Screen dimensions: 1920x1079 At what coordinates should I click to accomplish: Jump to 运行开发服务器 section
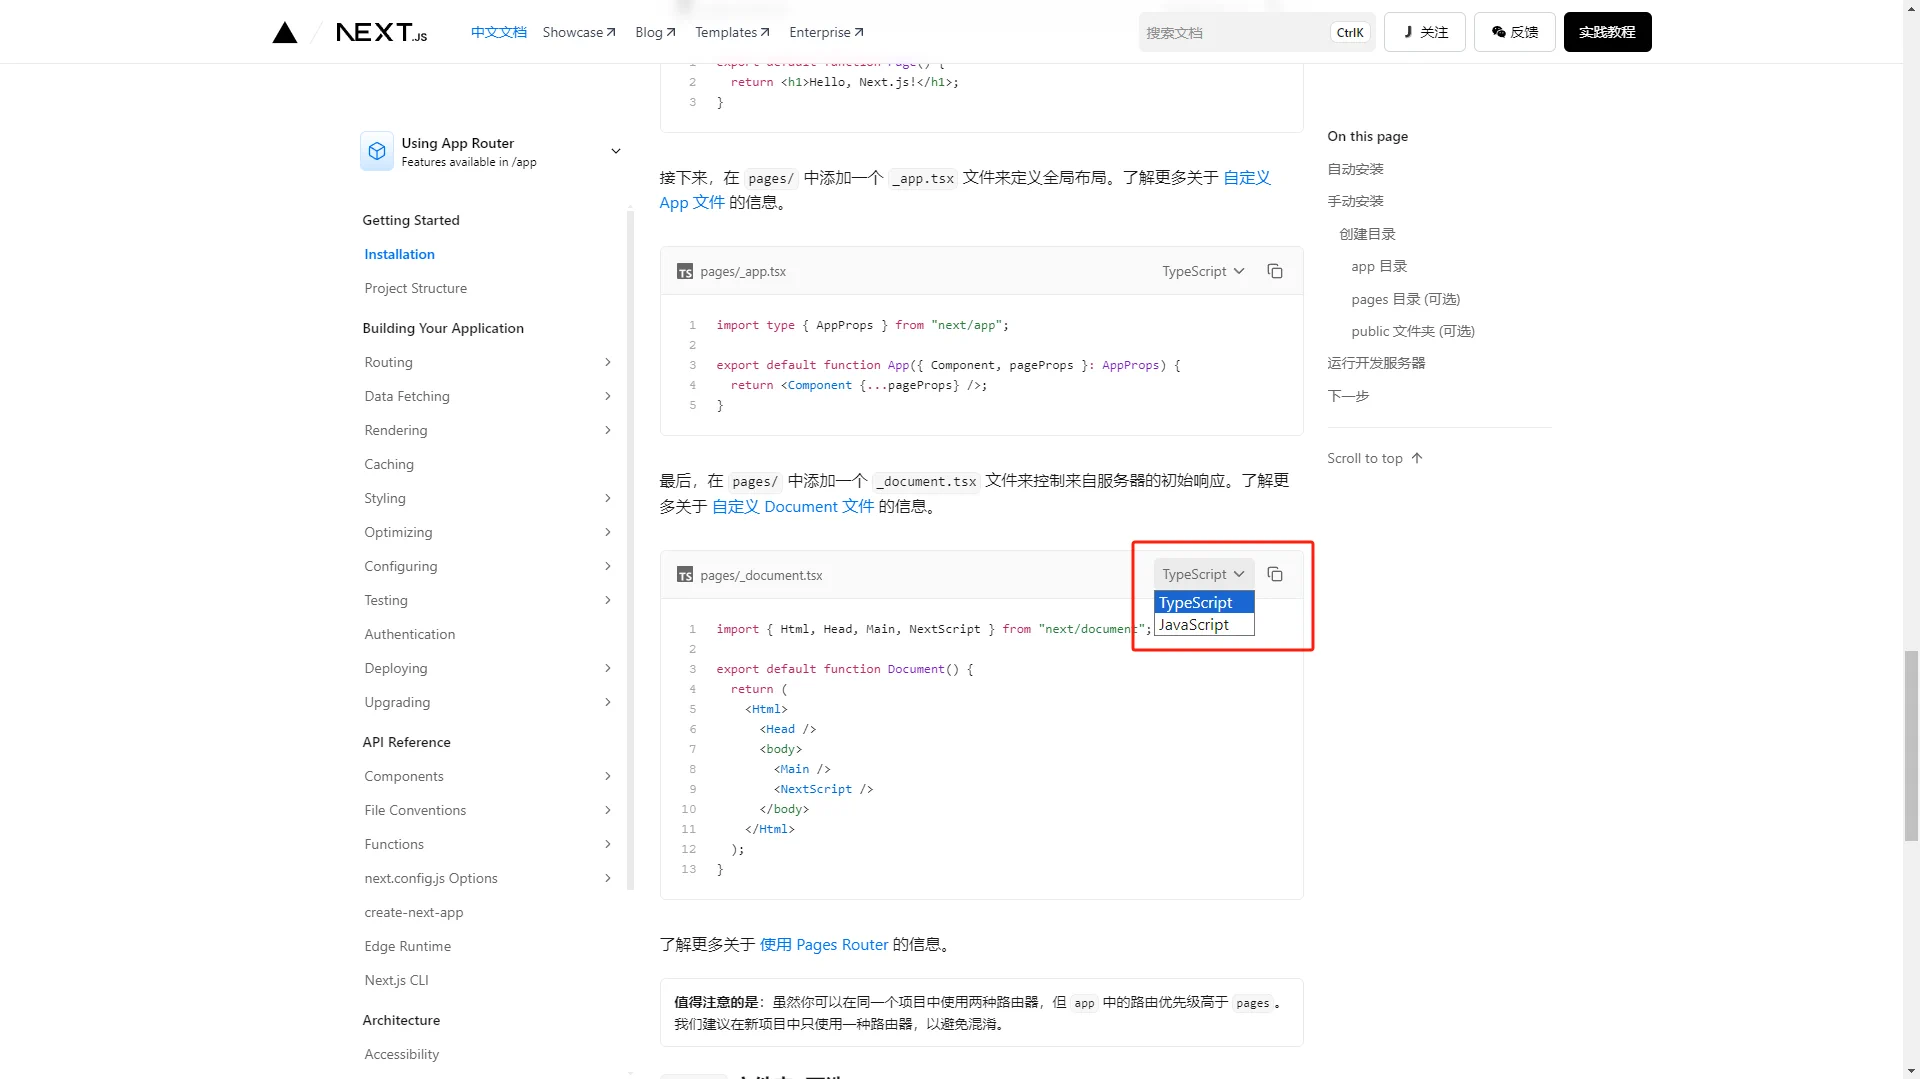point(1376,363)
